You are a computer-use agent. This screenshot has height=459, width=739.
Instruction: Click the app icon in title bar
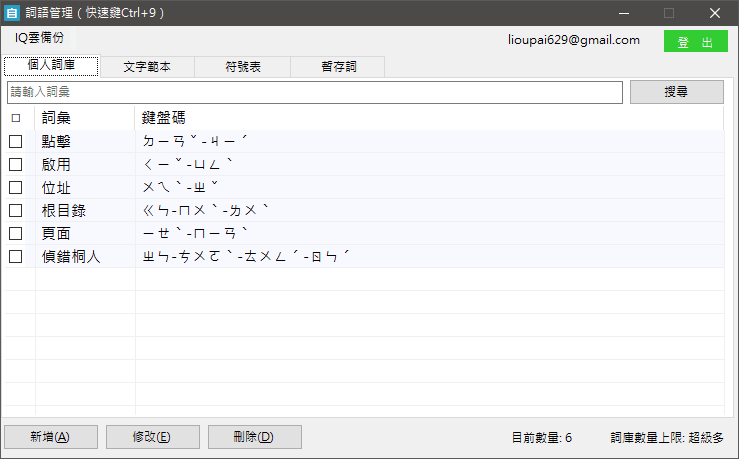pyautogui.click(x=12, y=13)
